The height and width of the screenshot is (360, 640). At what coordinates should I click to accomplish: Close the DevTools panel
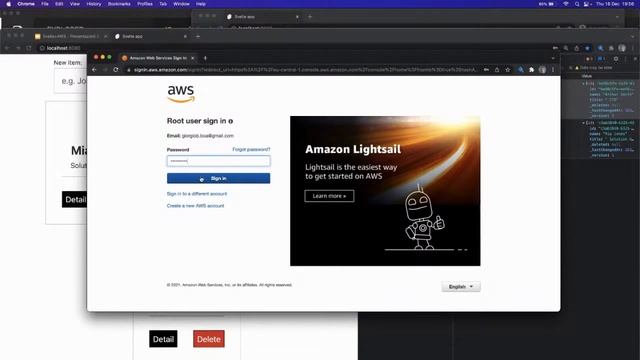tap(635, 59)
